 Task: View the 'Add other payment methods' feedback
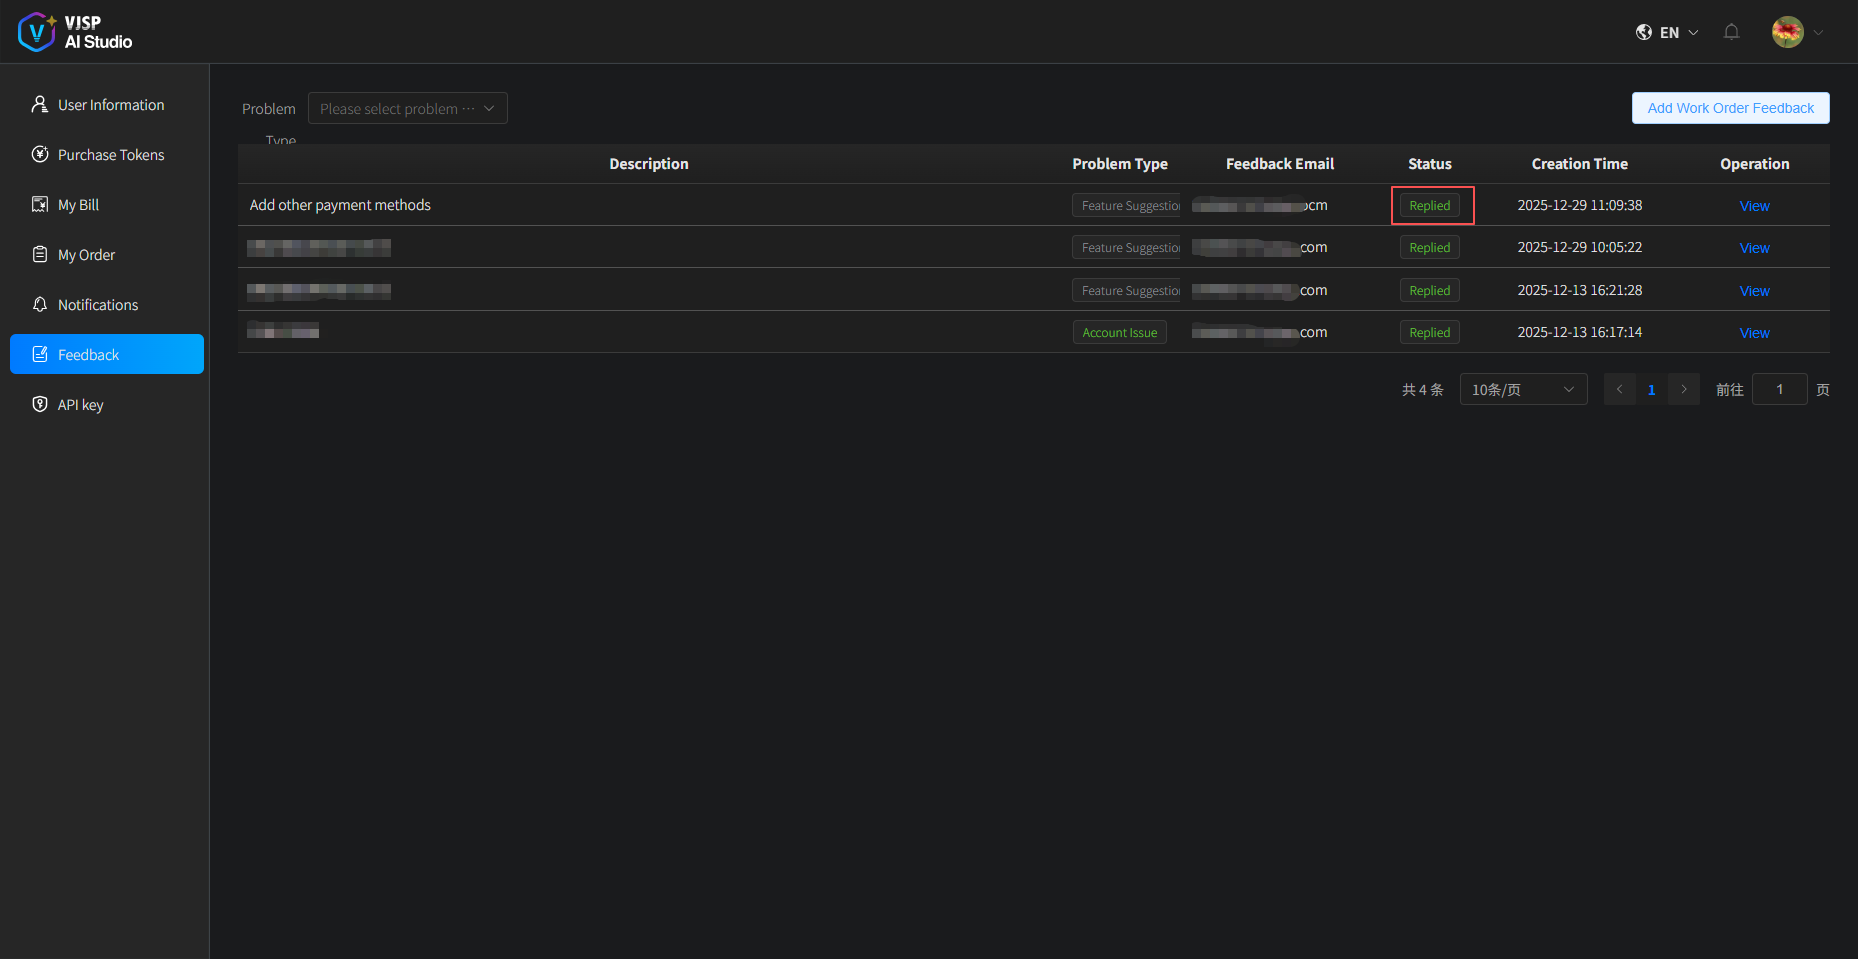coord(1754,206)
